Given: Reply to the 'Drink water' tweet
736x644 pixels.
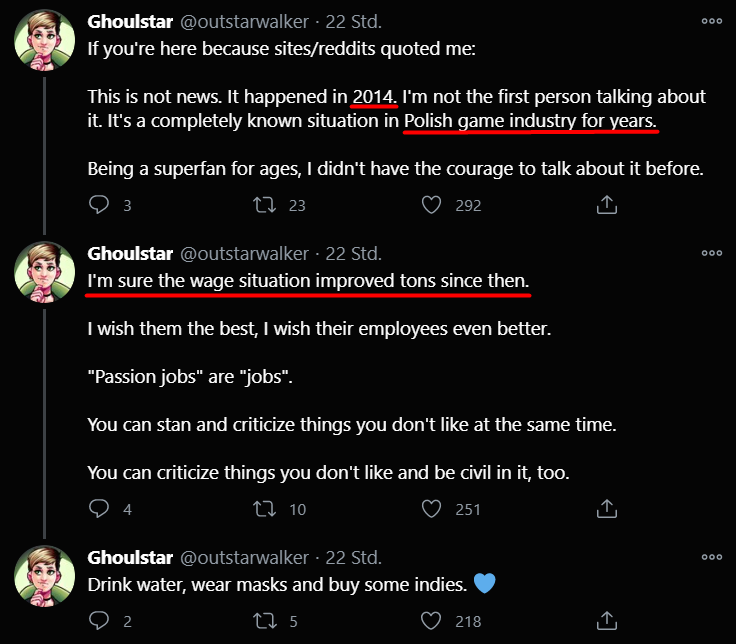Looking at the screenshot, I should click(x=99, y=621).
